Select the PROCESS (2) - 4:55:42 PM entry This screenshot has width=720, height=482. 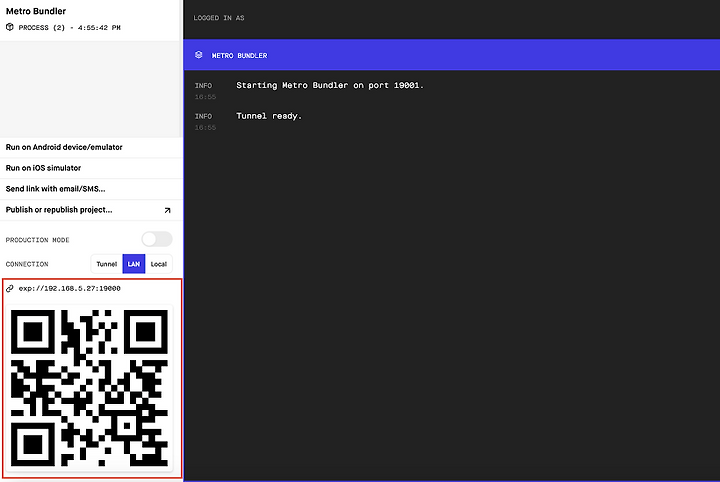(x=69, y=28)
